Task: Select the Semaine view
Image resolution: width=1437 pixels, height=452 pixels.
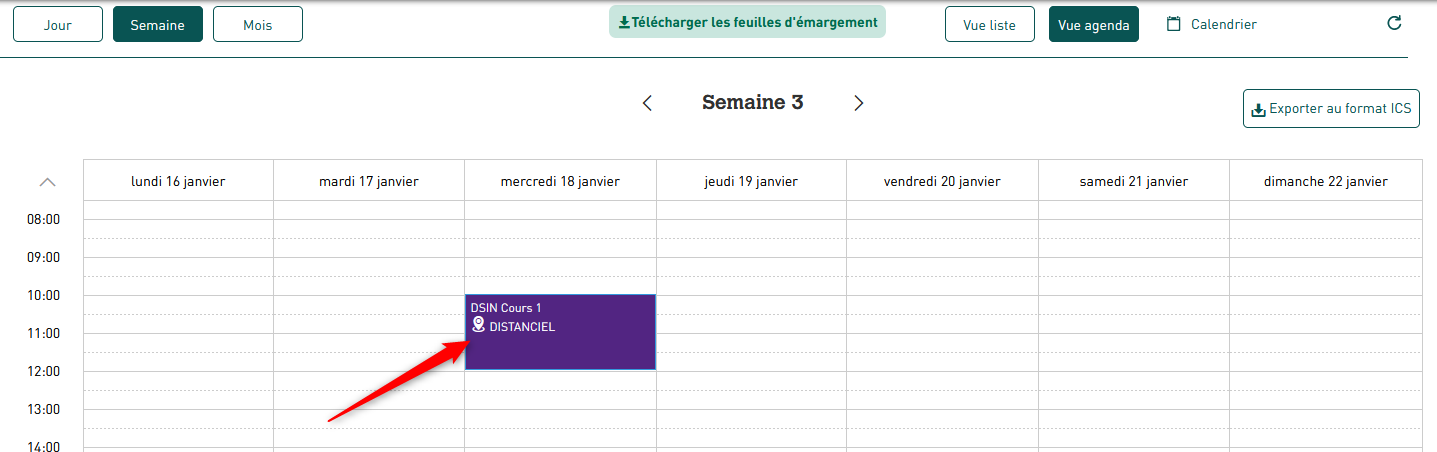Action: pos(158,25)
